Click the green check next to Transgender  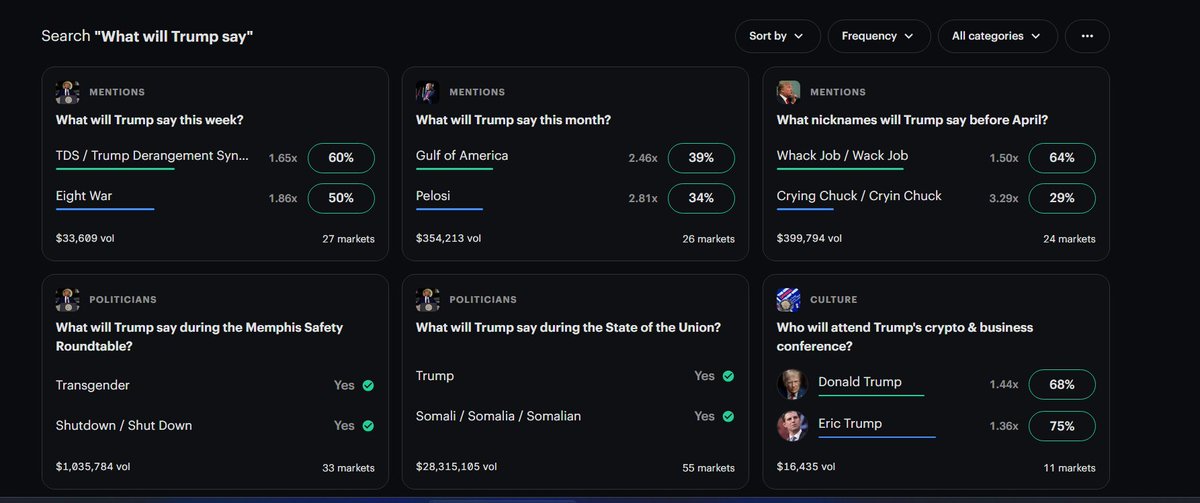[x=368, y=385]
